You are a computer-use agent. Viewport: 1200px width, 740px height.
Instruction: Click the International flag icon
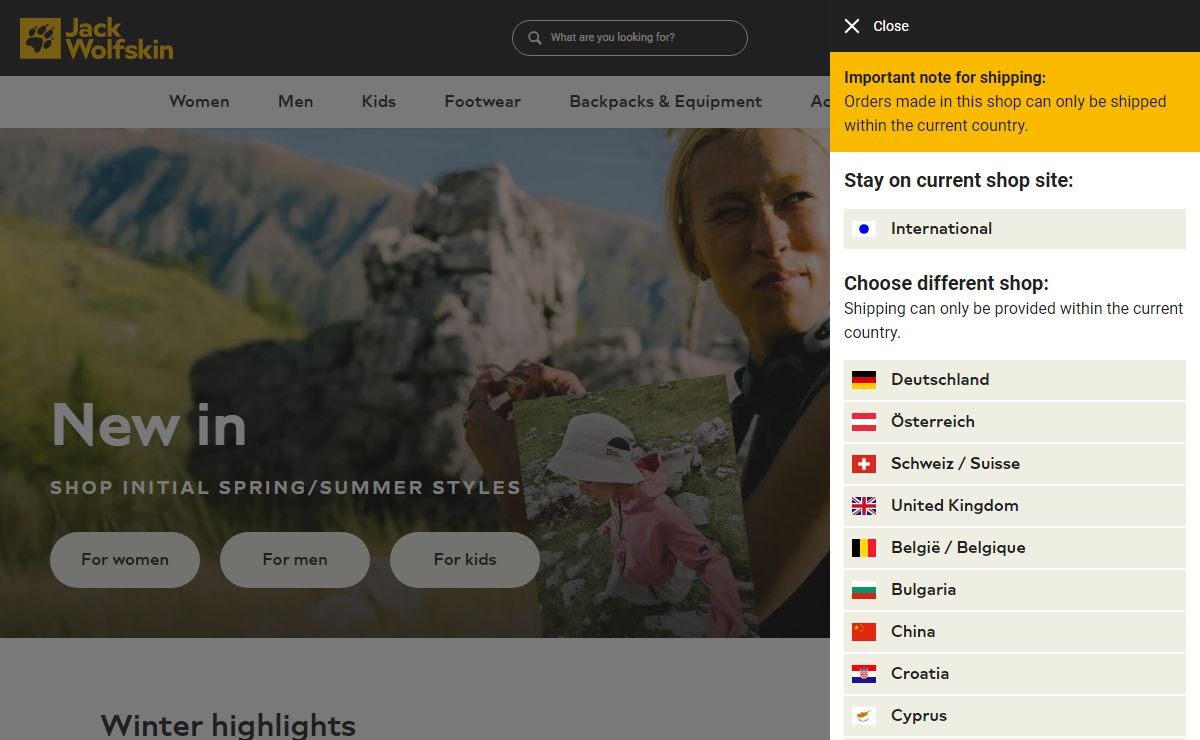(x=864, y=229)
